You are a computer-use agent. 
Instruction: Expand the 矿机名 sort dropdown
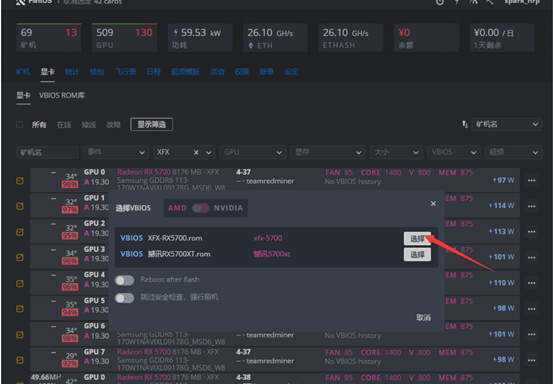coord(506,124)
